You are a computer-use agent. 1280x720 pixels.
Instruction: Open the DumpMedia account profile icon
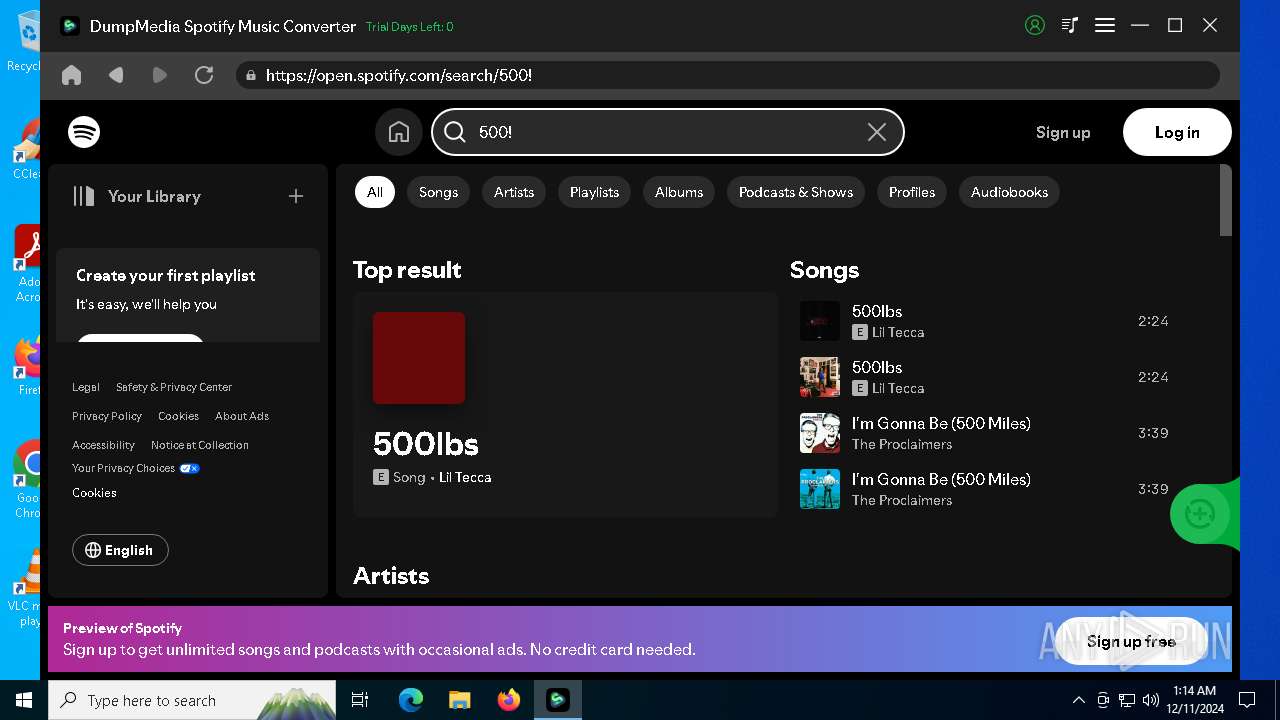tap(1035, 26)
